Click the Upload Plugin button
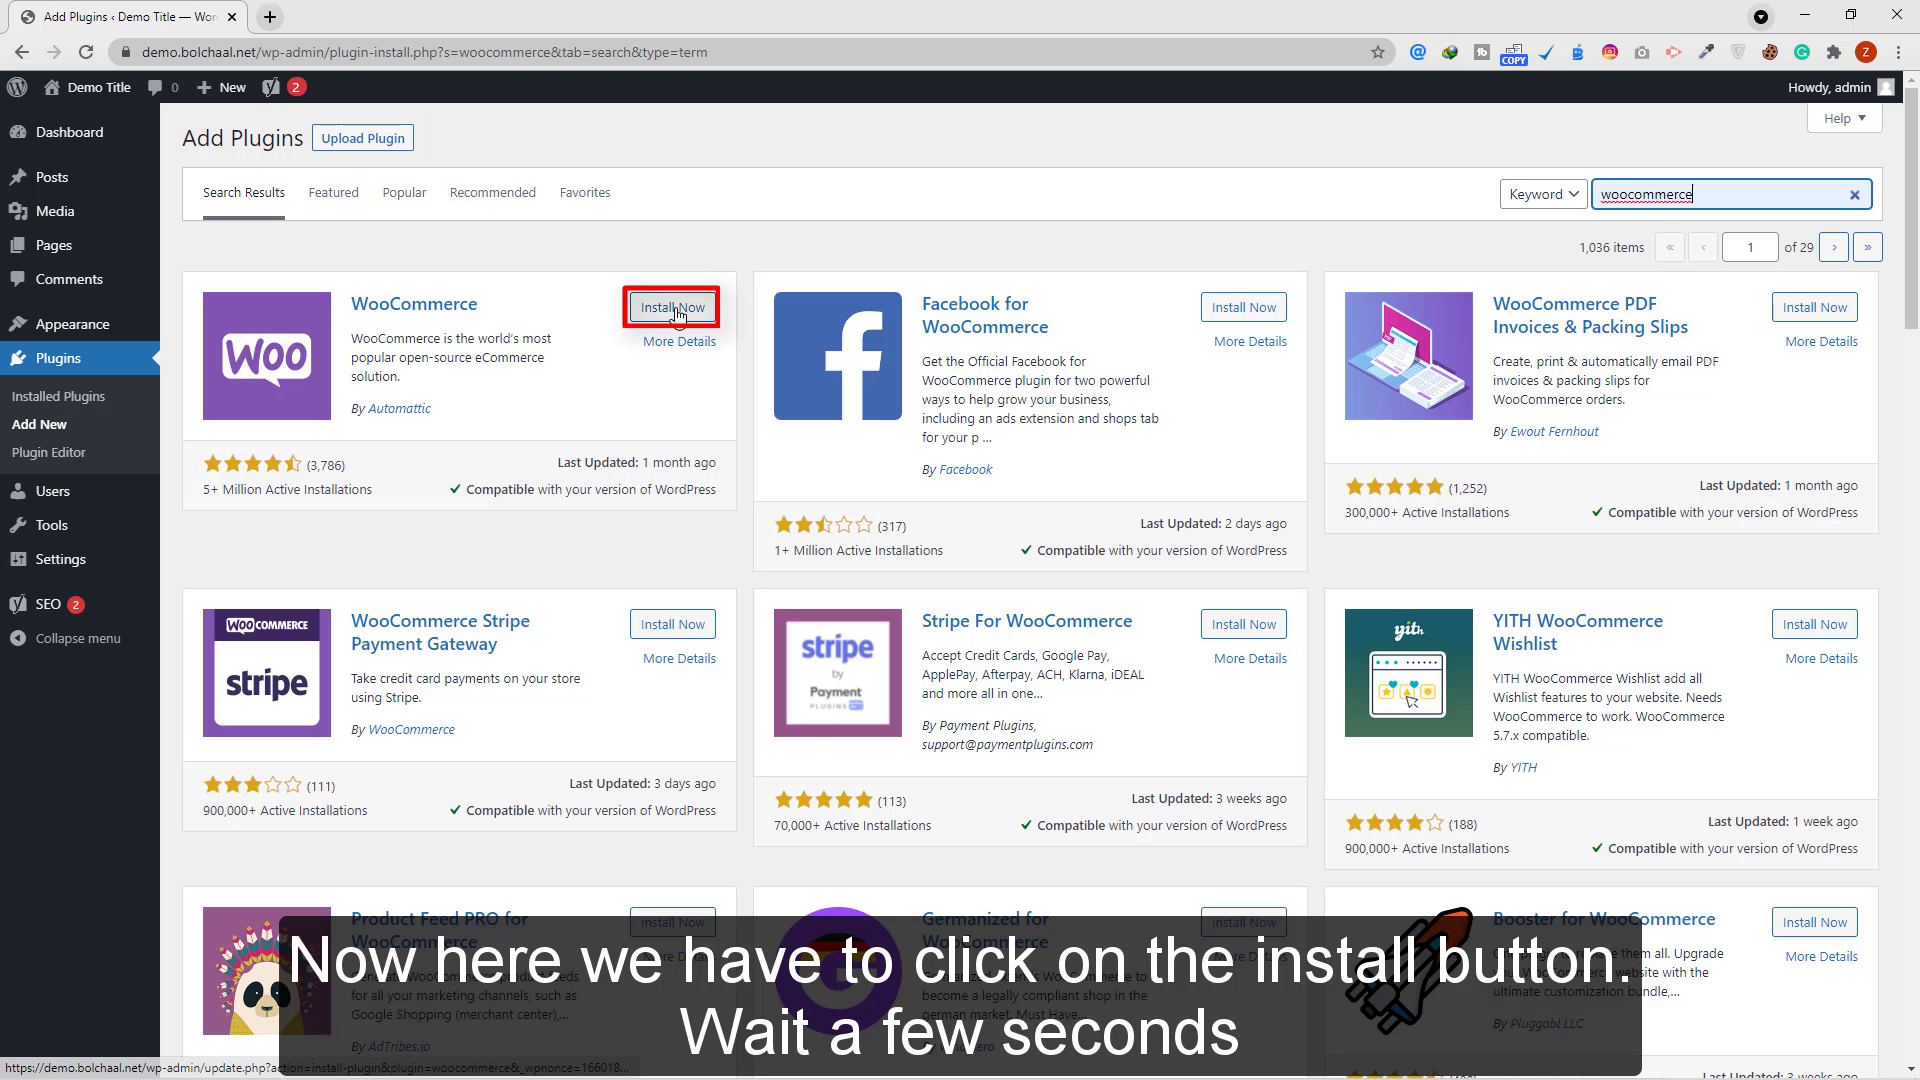This screenshot has height=1080, width=1920. [x=363, y=138]
